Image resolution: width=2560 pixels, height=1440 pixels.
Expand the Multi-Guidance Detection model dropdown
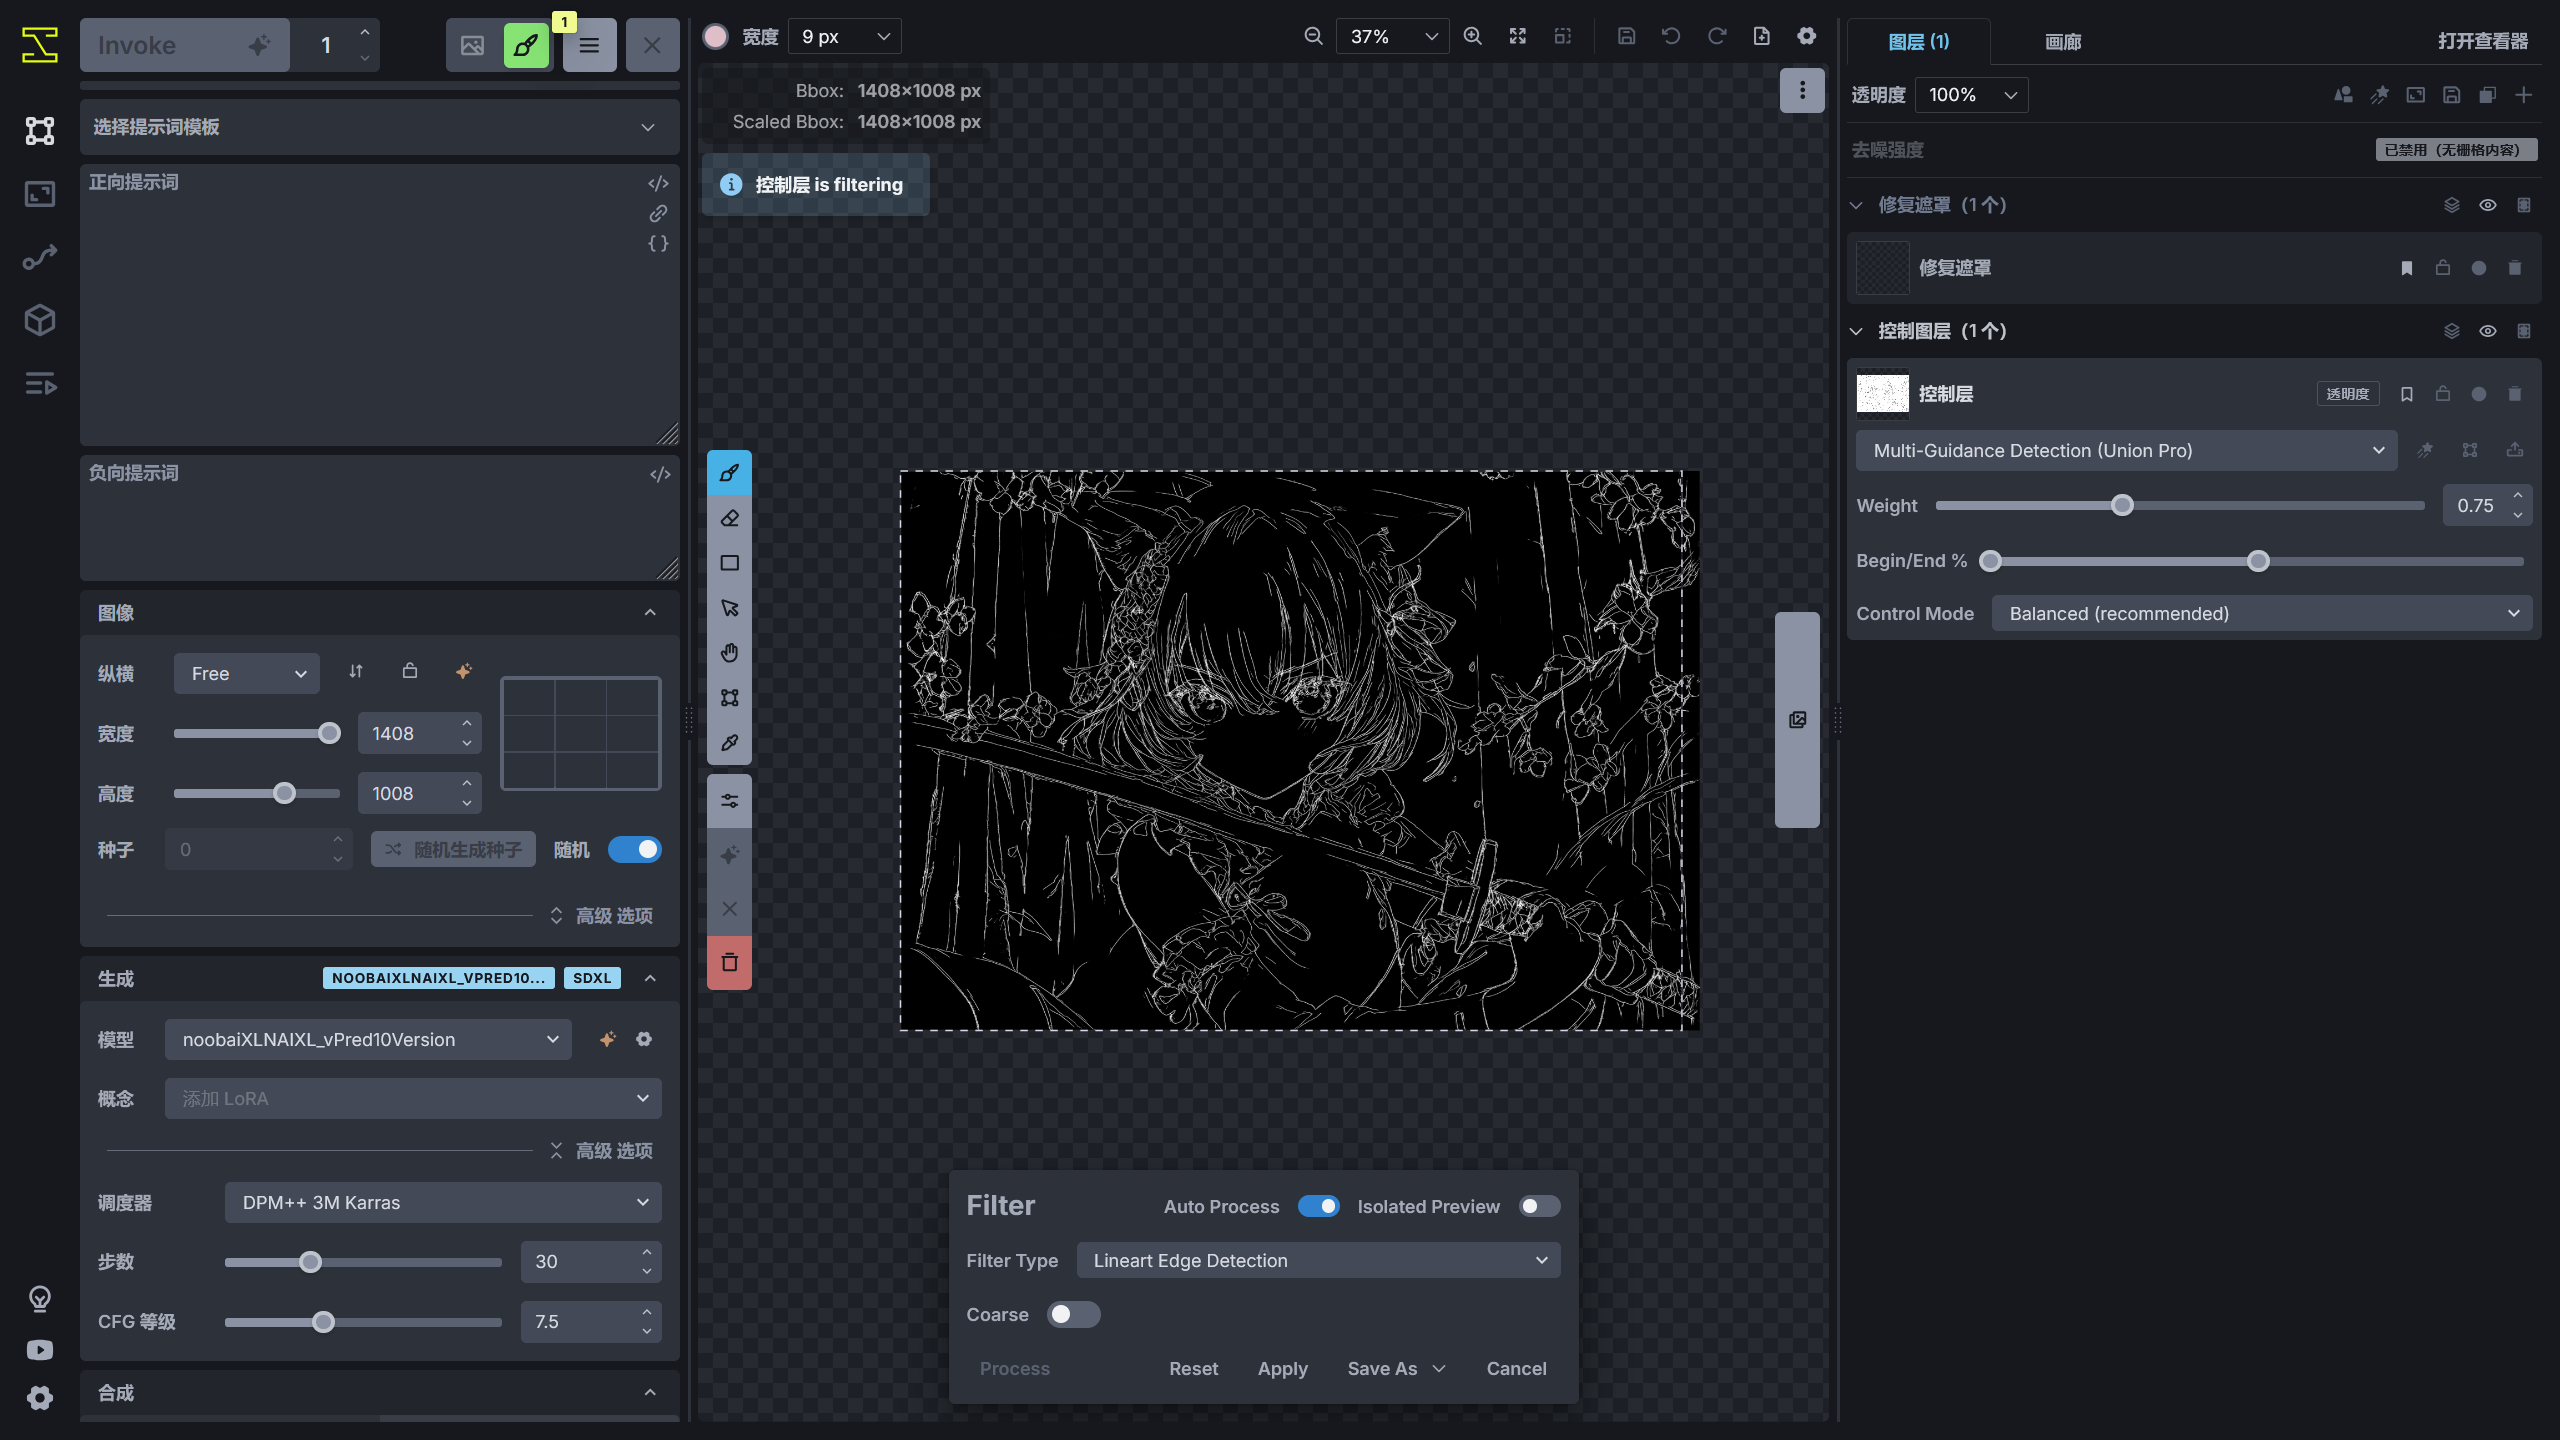coord(2126,450)
